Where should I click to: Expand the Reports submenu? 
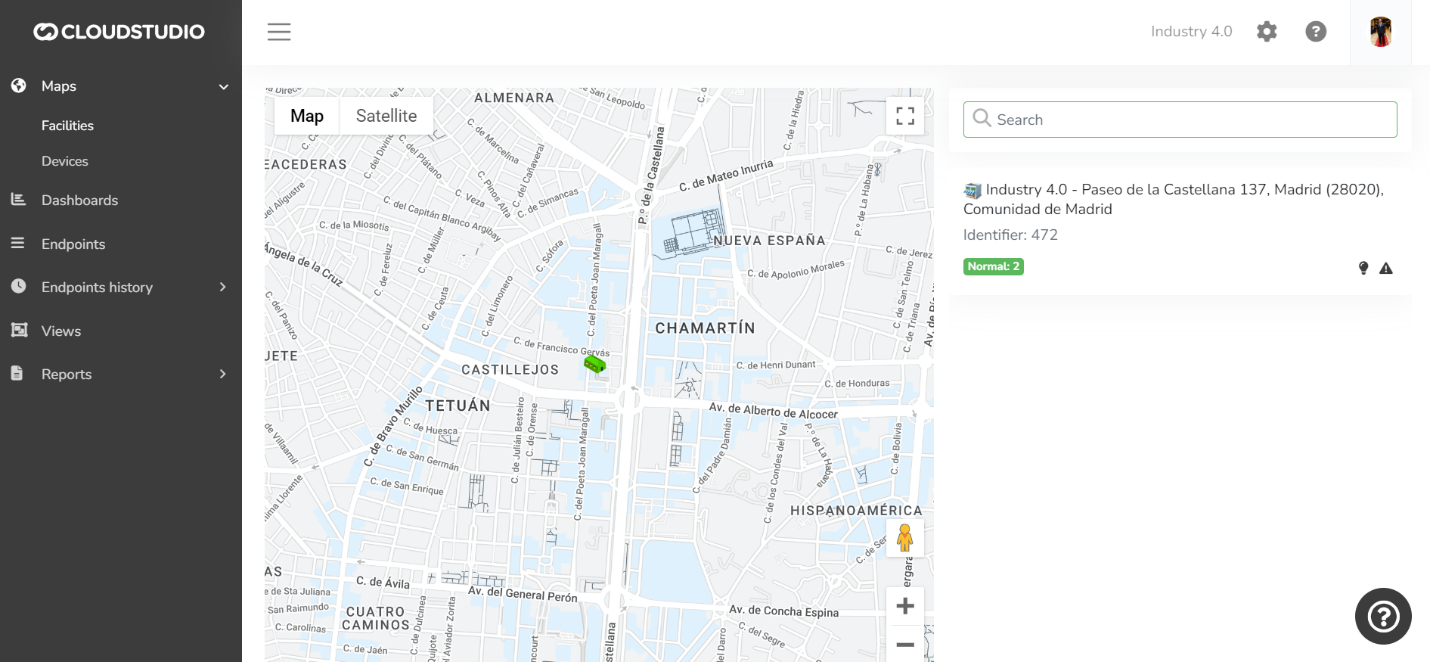coord(223,374)
